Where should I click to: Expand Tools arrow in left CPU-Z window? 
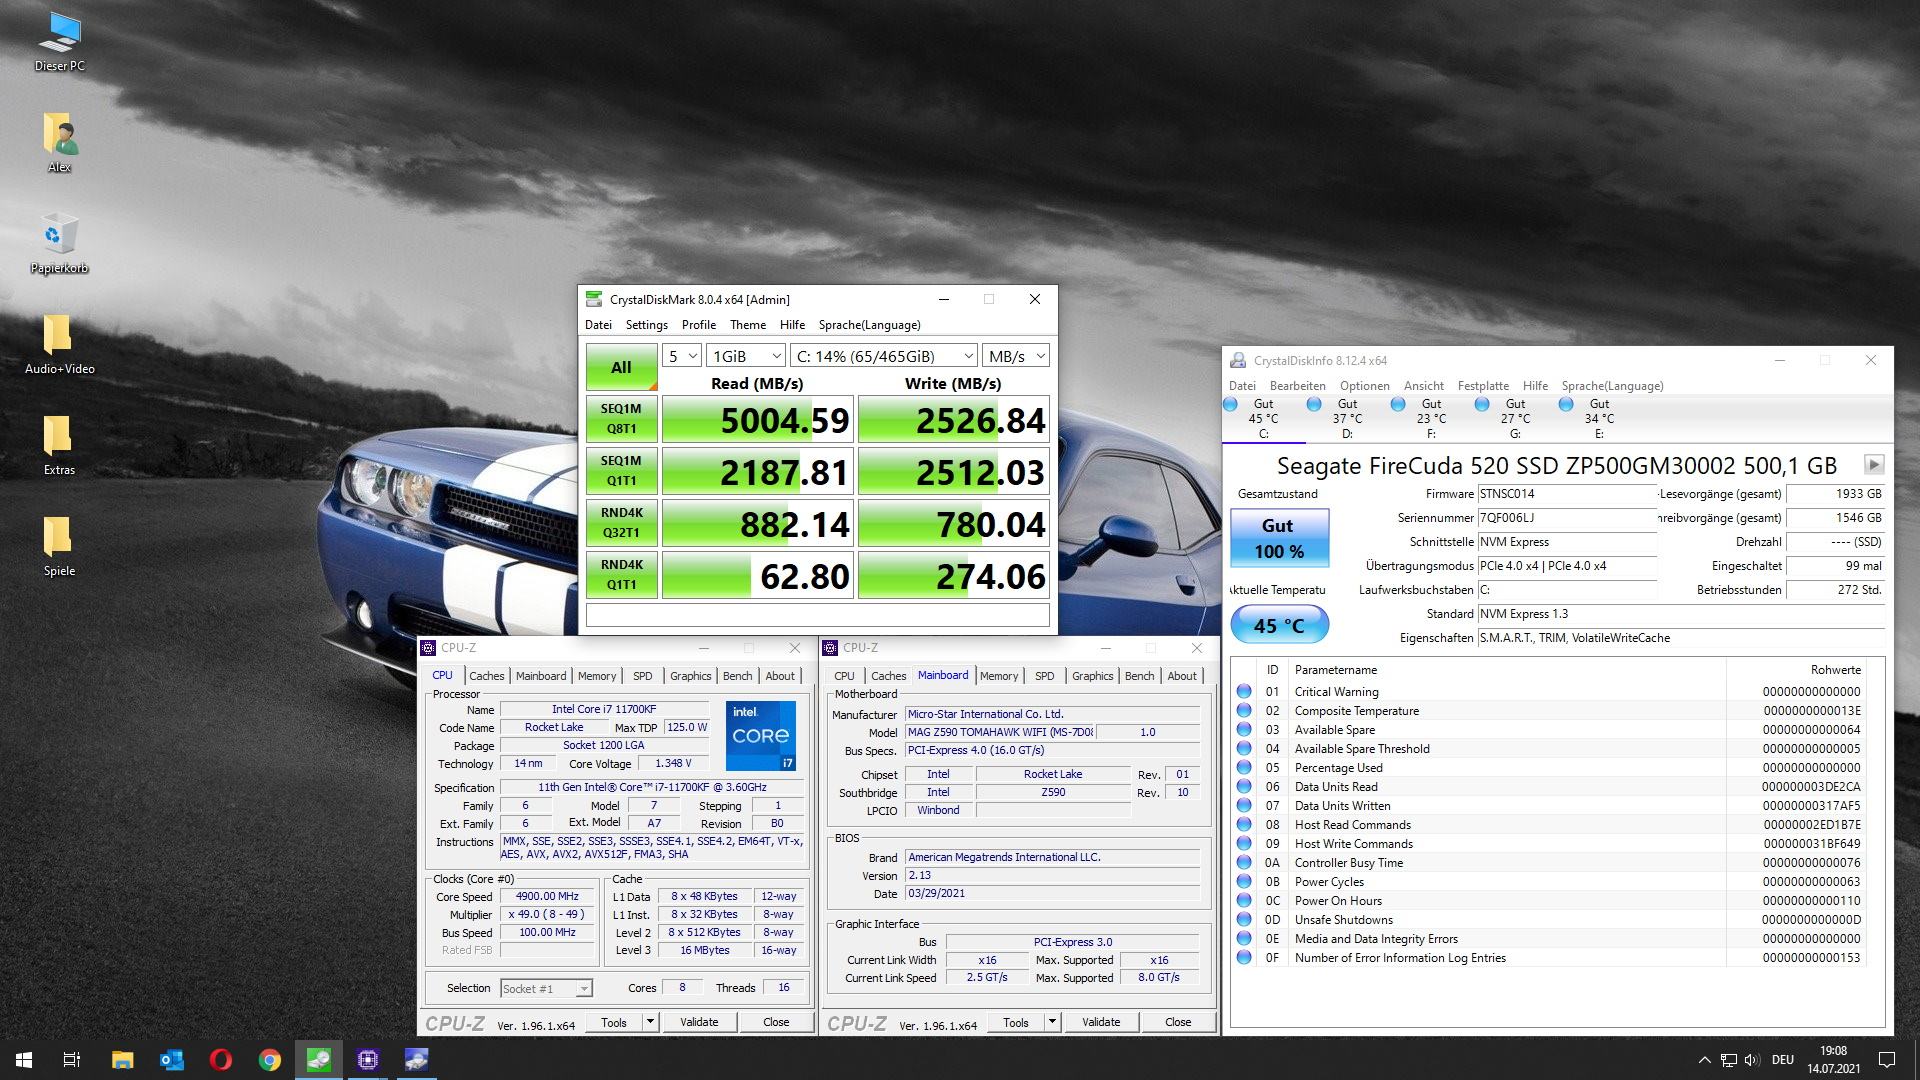pos(651,1022)
